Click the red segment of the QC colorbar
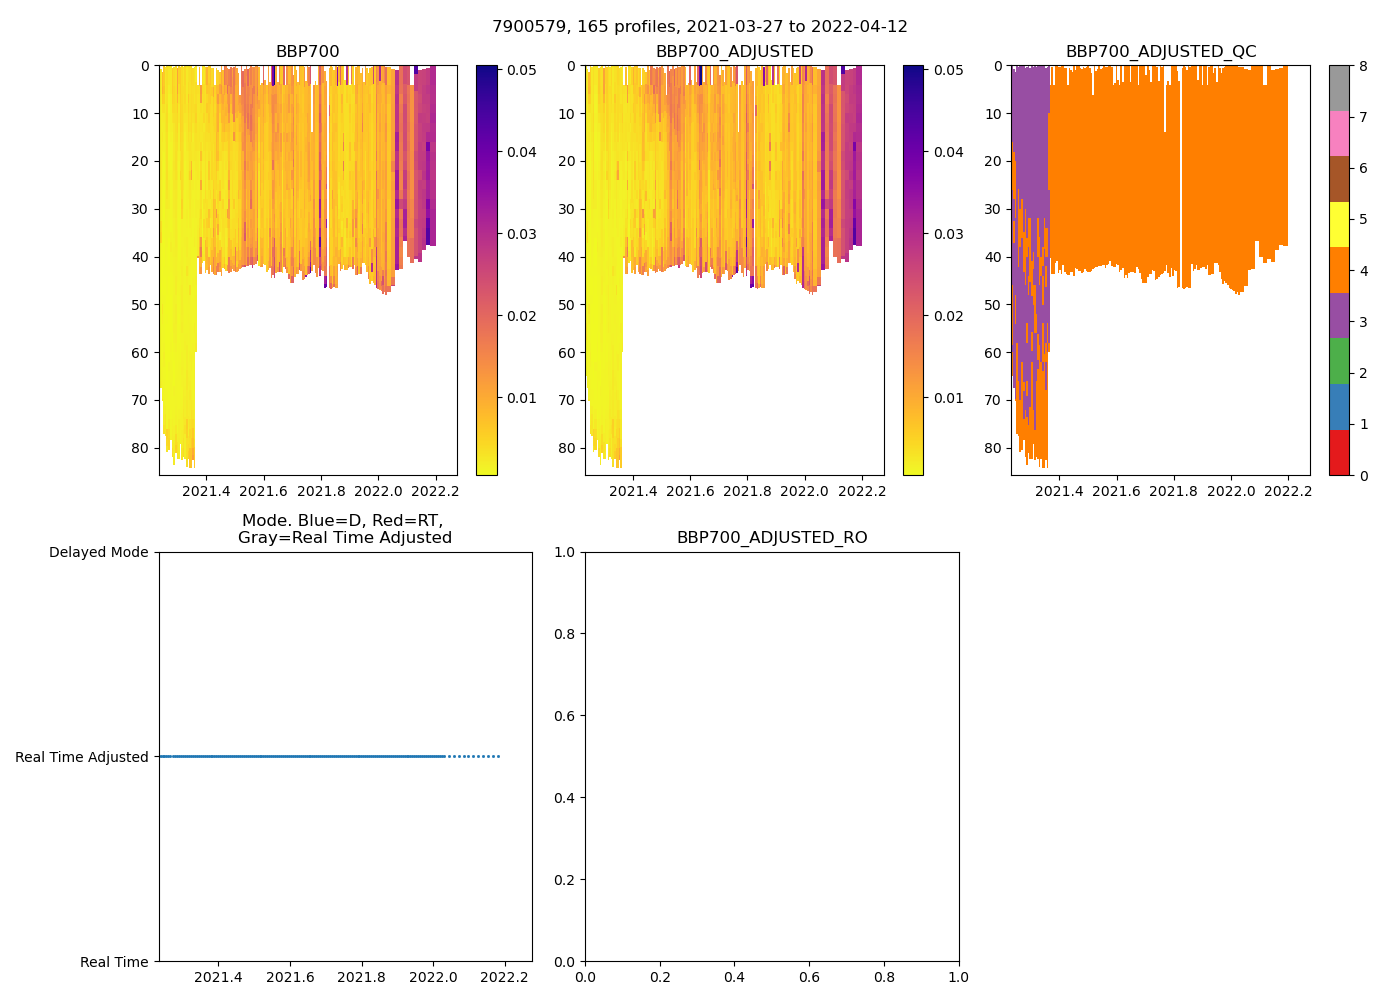Viewport: 1400px width, 1000px height. [x=1339, y=452]
